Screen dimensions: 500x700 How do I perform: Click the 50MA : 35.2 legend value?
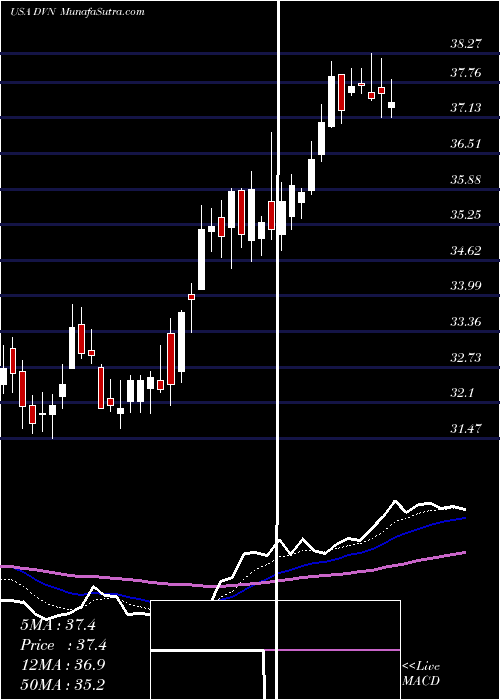pyautogui.click(x=63, y=684)
